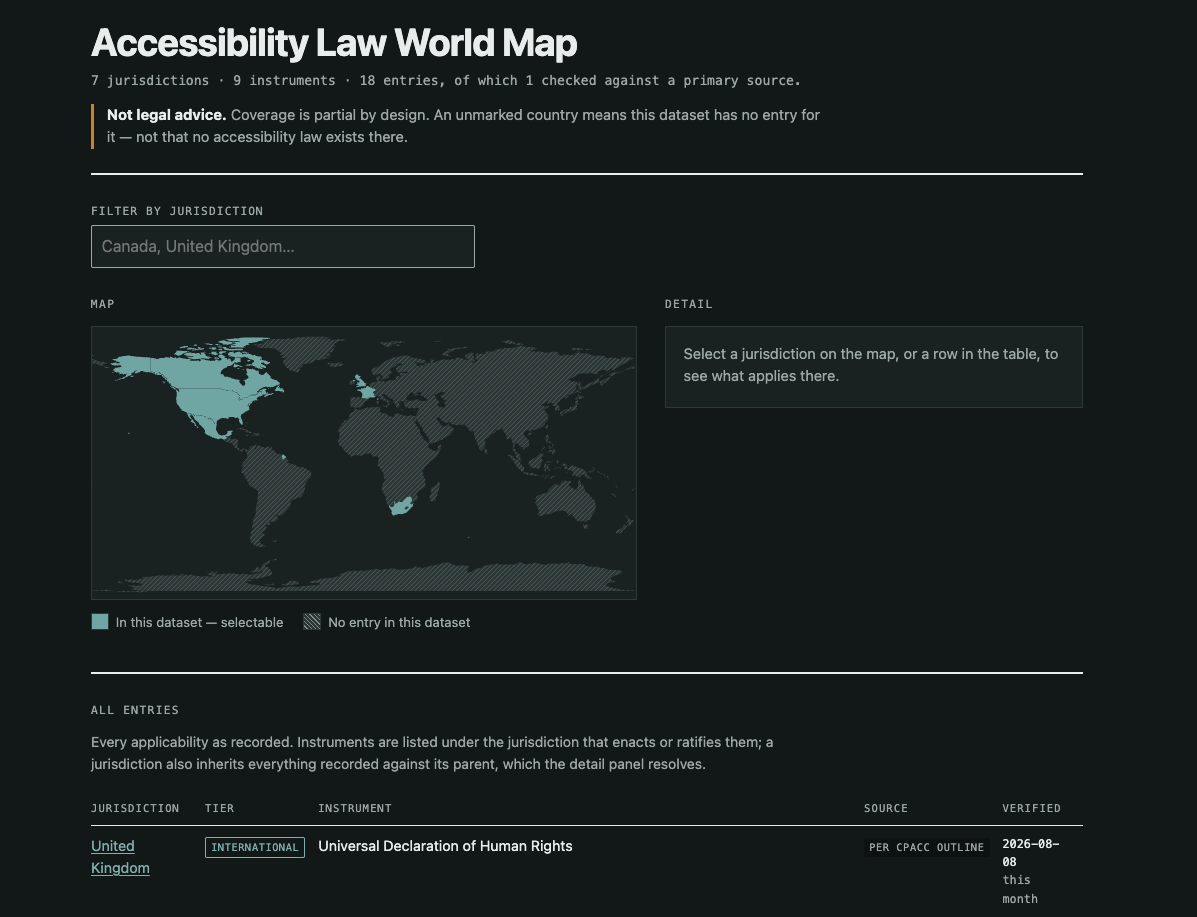Click the TIER column header
Viewport: 1197px width, 917px height.
pos(219,808)
